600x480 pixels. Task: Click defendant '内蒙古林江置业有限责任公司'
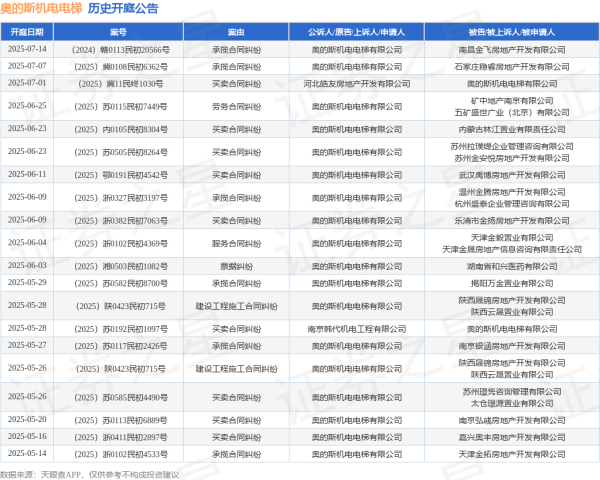click(x=512, y=129)
